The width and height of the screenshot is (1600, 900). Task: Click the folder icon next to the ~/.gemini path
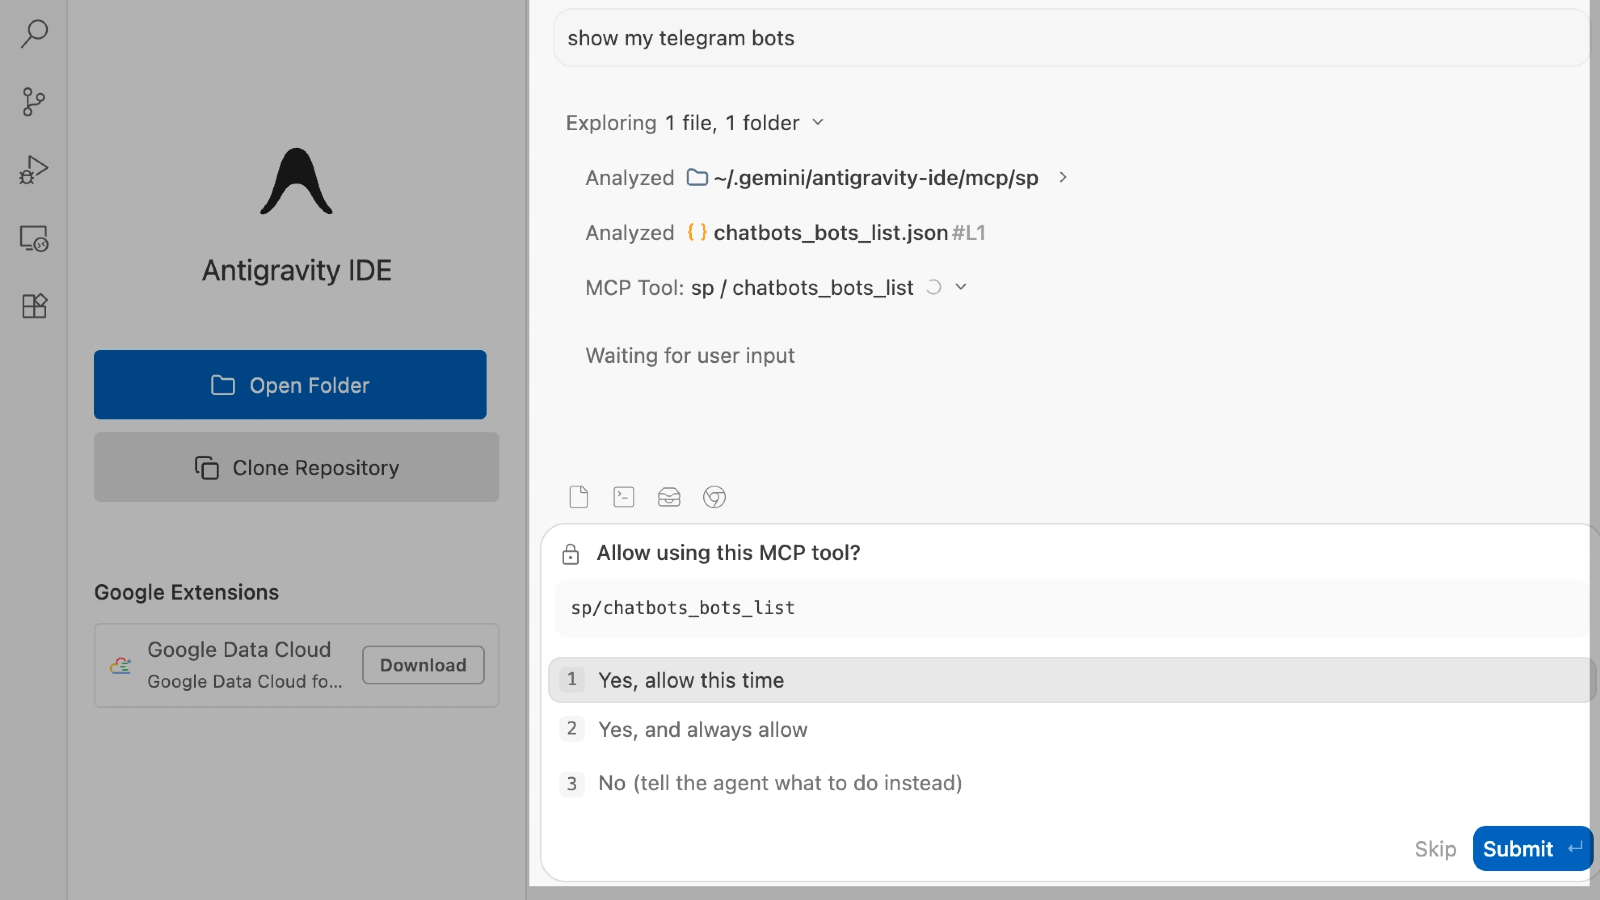tap(697, 178)
